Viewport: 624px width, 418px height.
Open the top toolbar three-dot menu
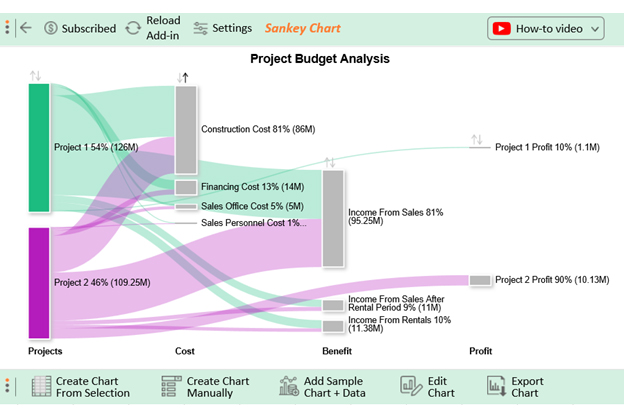click(7, 27)
